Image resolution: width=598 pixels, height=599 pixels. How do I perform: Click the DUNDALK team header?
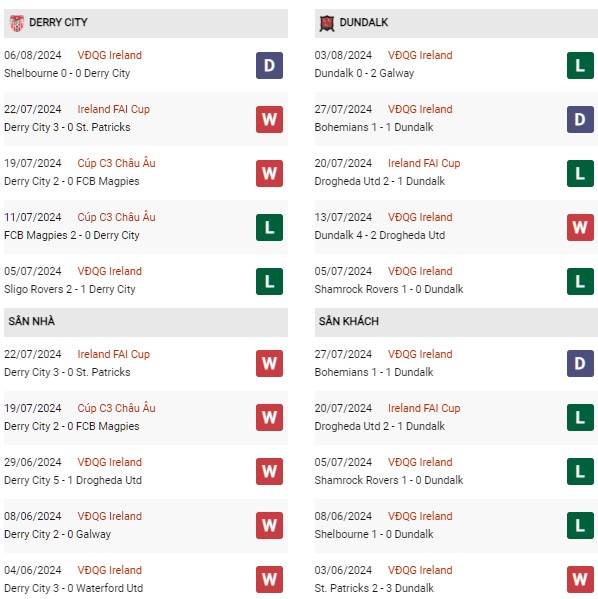(456, 23)
